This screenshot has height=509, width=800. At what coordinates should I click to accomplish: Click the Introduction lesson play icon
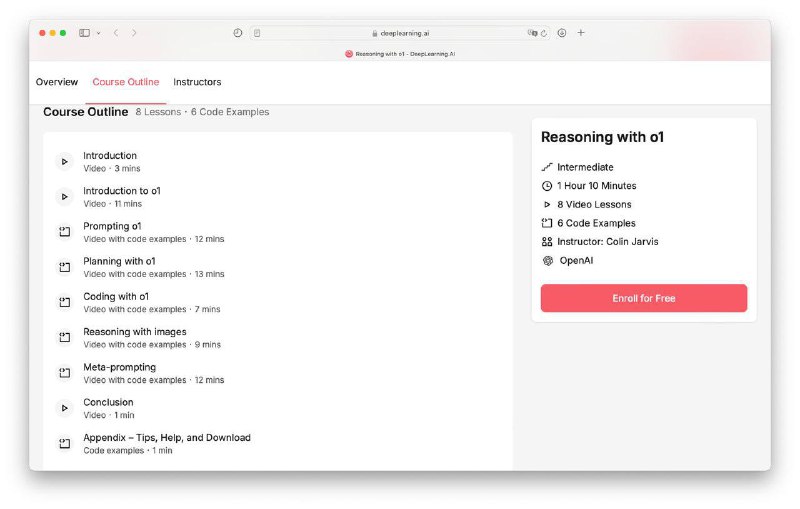(x=64, y=162)
